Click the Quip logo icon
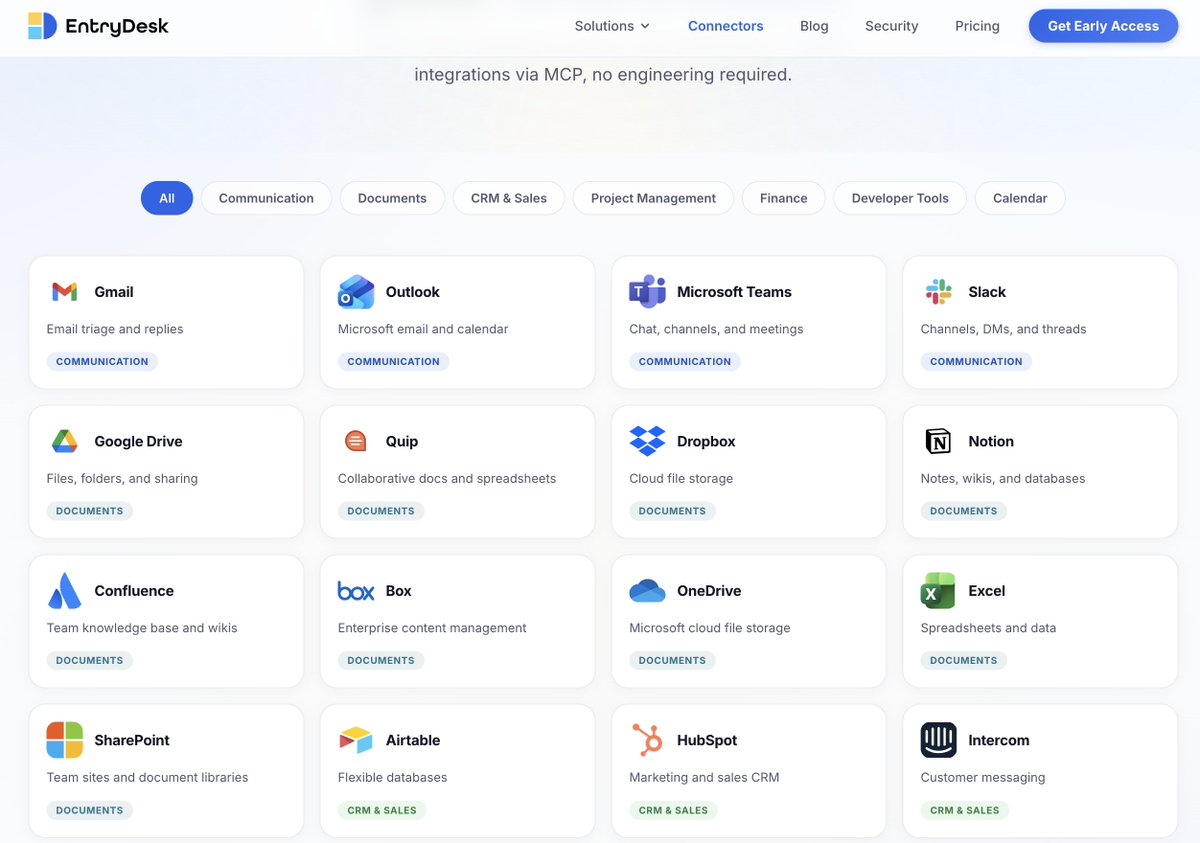Screen dimensions: 1200x843 pos(355,441)
